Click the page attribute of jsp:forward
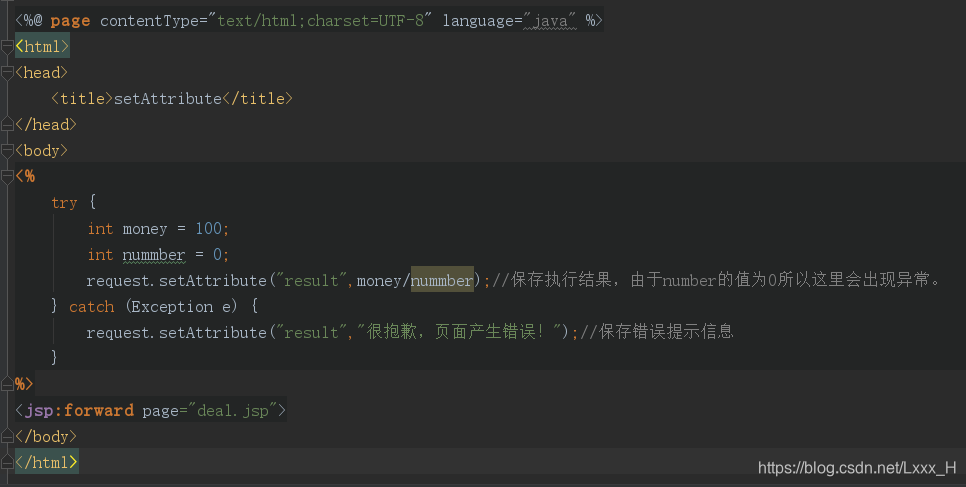Viewport: 966px width, 487px height. (x=160, y=411)
